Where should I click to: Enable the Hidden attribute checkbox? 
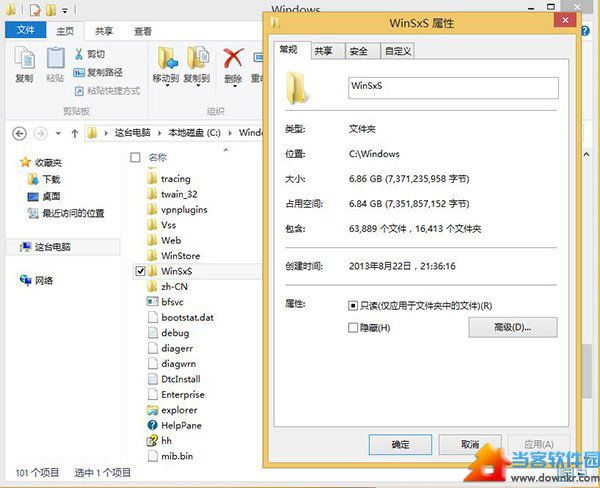pos(353,328)
